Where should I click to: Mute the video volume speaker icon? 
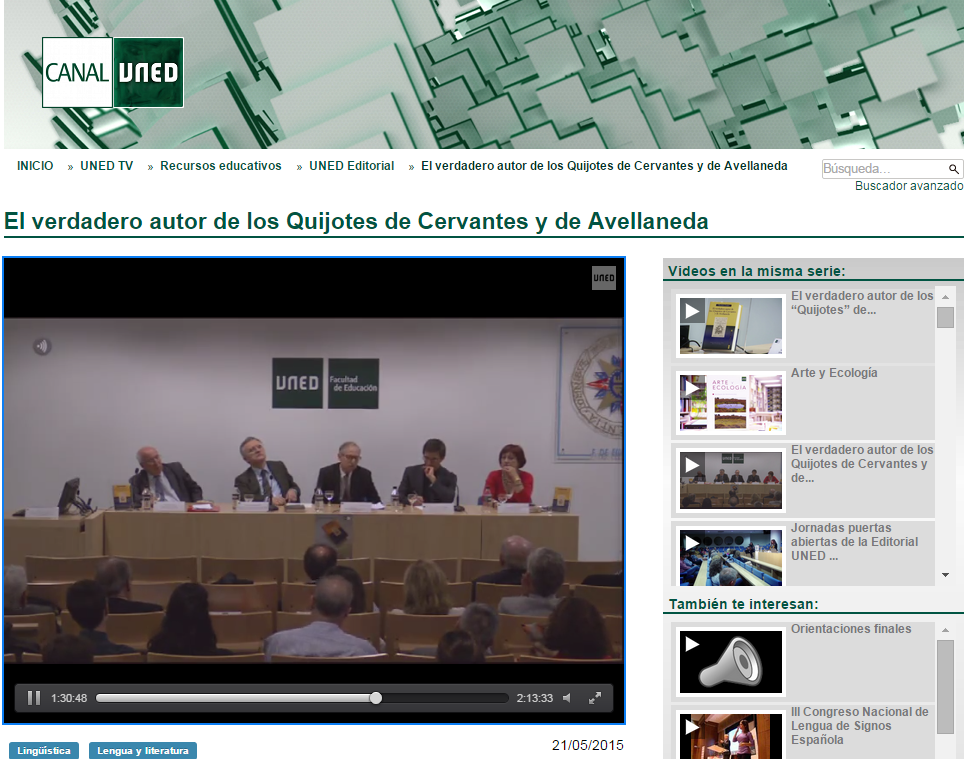coord(567,698)
